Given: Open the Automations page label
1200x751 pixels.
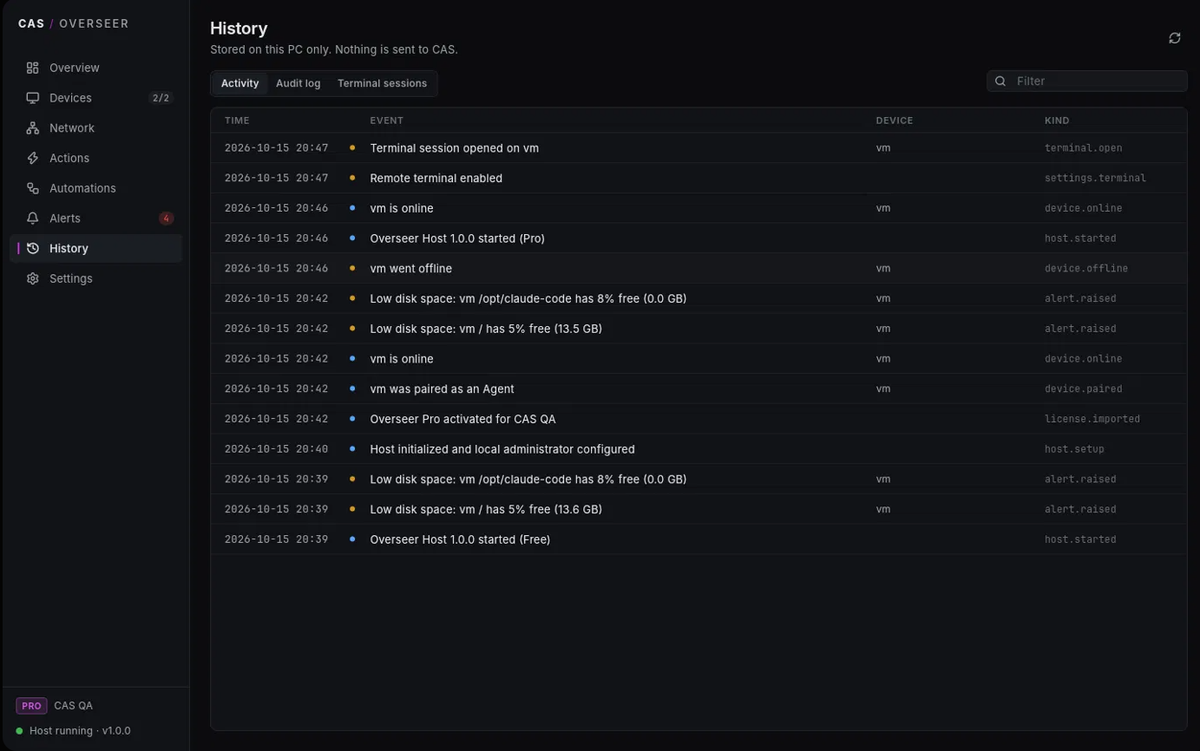Looking at the screenshot, I should click(x=83, y=188).
